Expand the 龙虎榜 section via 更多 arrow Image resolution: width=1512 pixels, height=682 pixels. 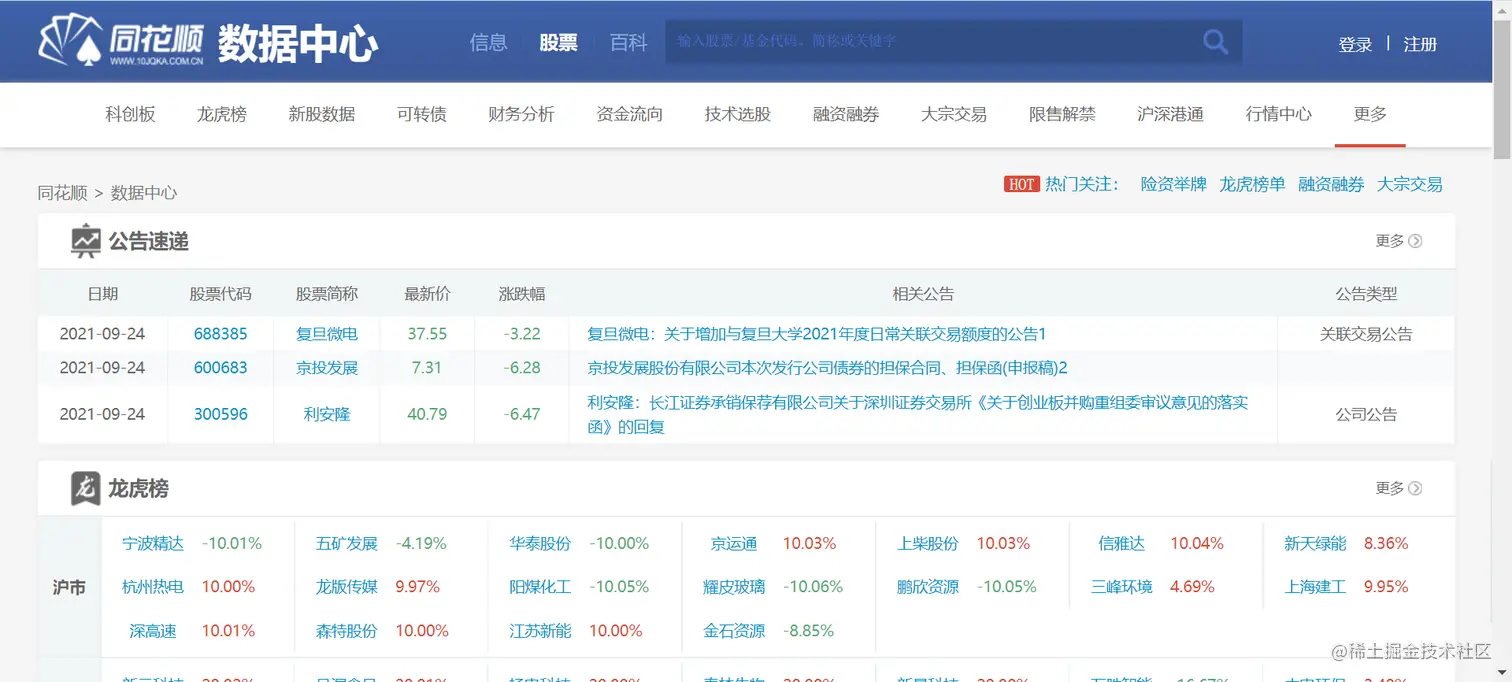(1397, 488)
